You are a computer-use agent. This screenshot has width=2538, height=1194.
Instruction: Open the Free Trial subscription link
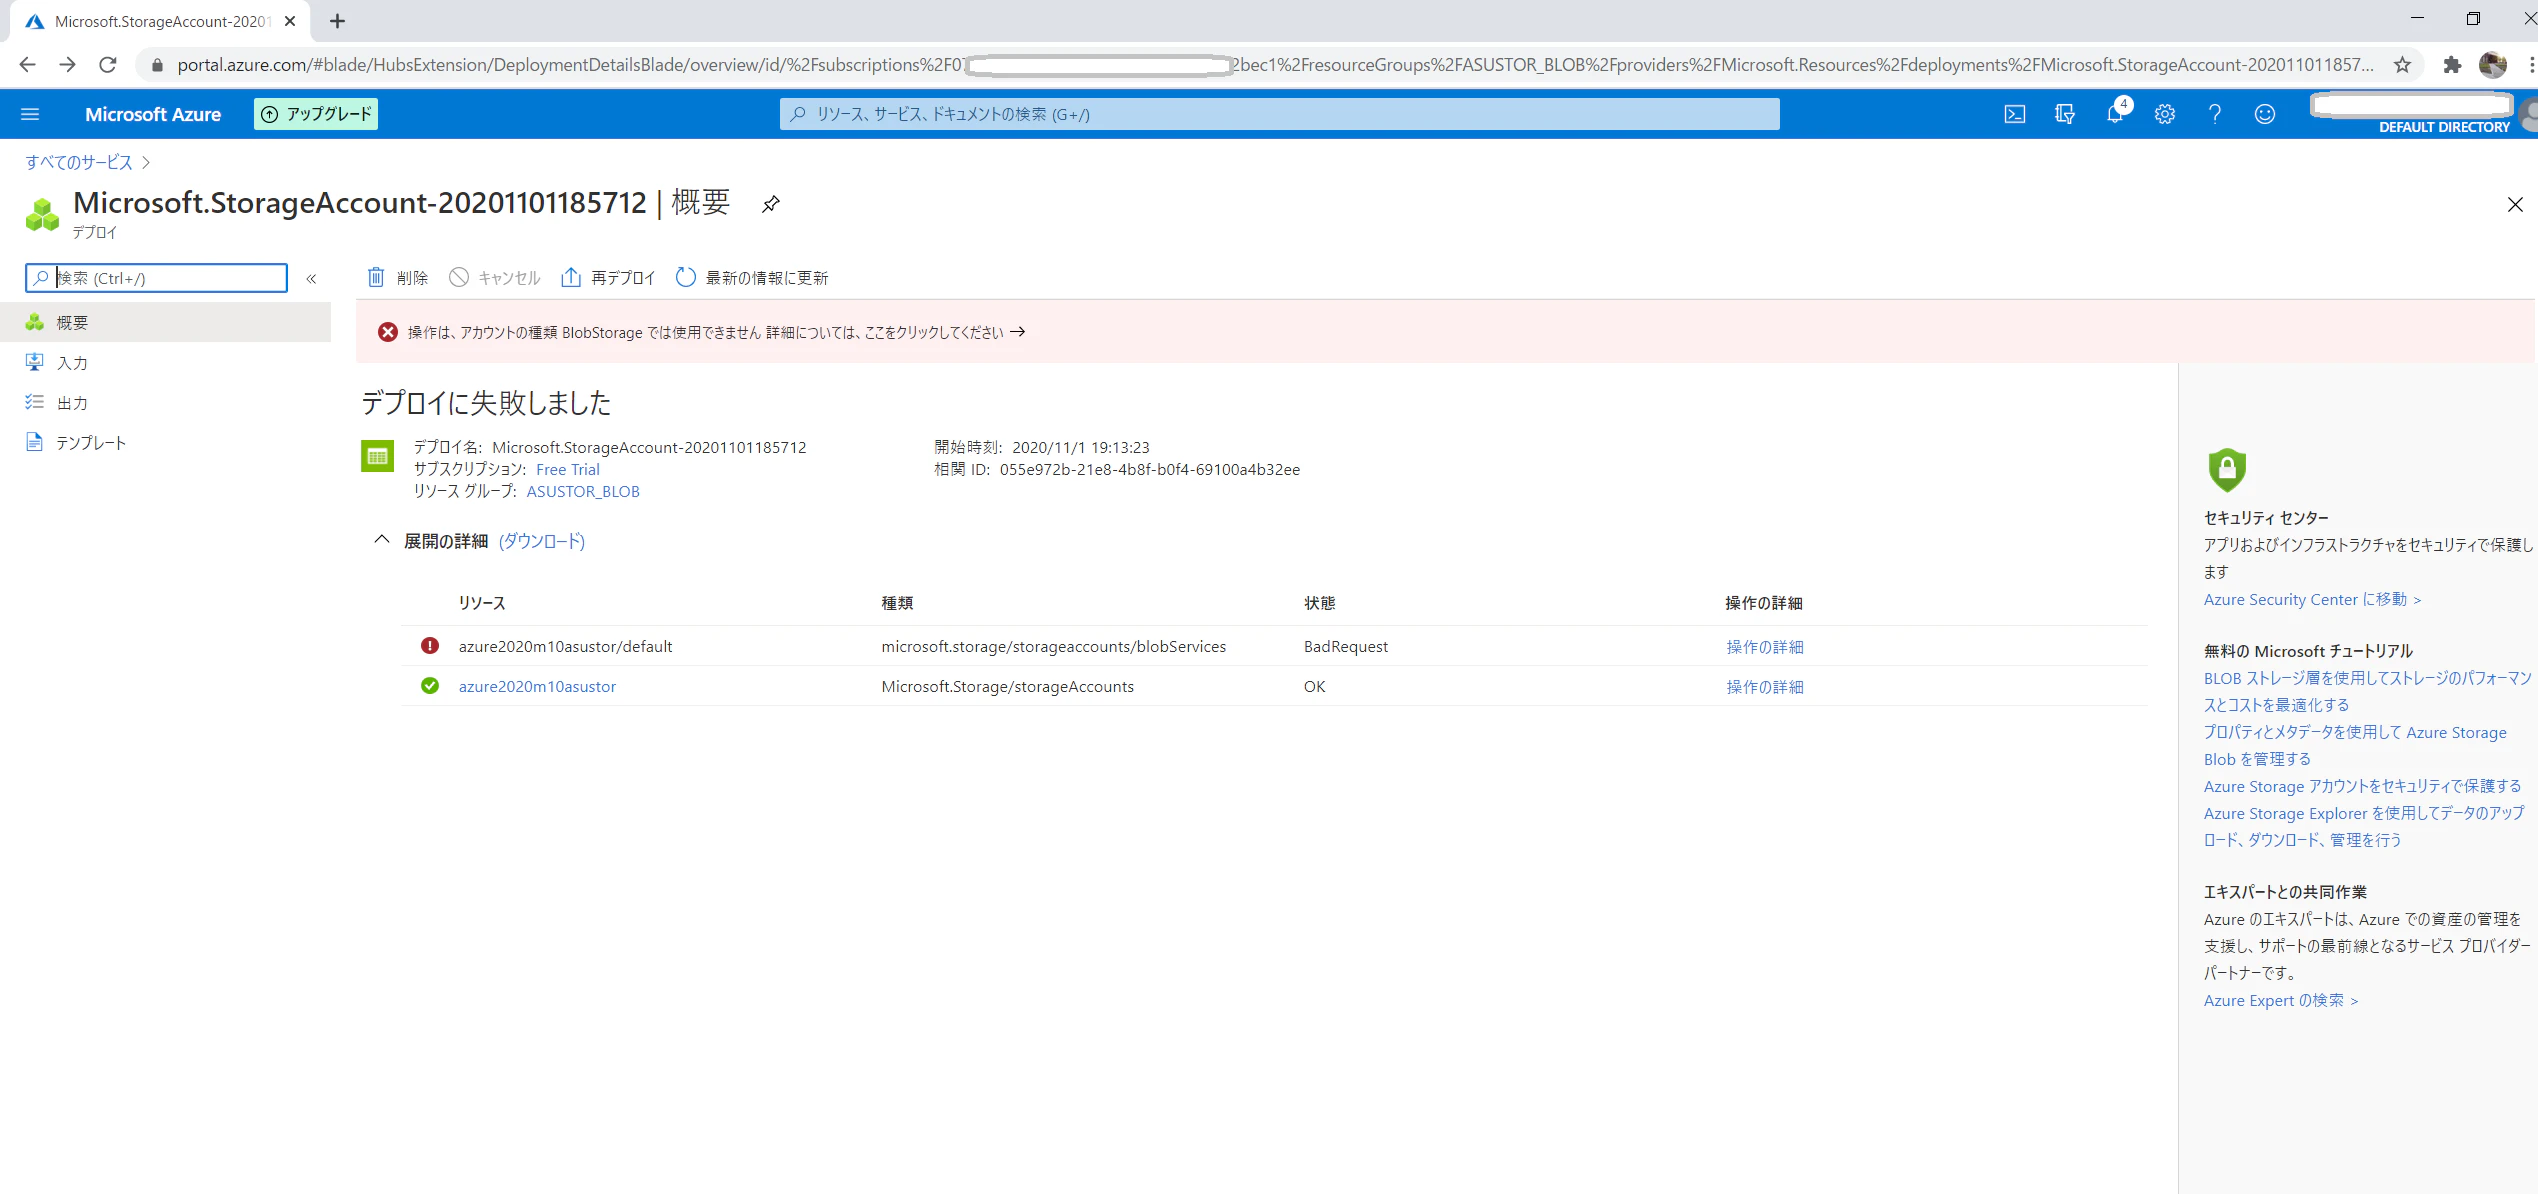coord(567,469)
